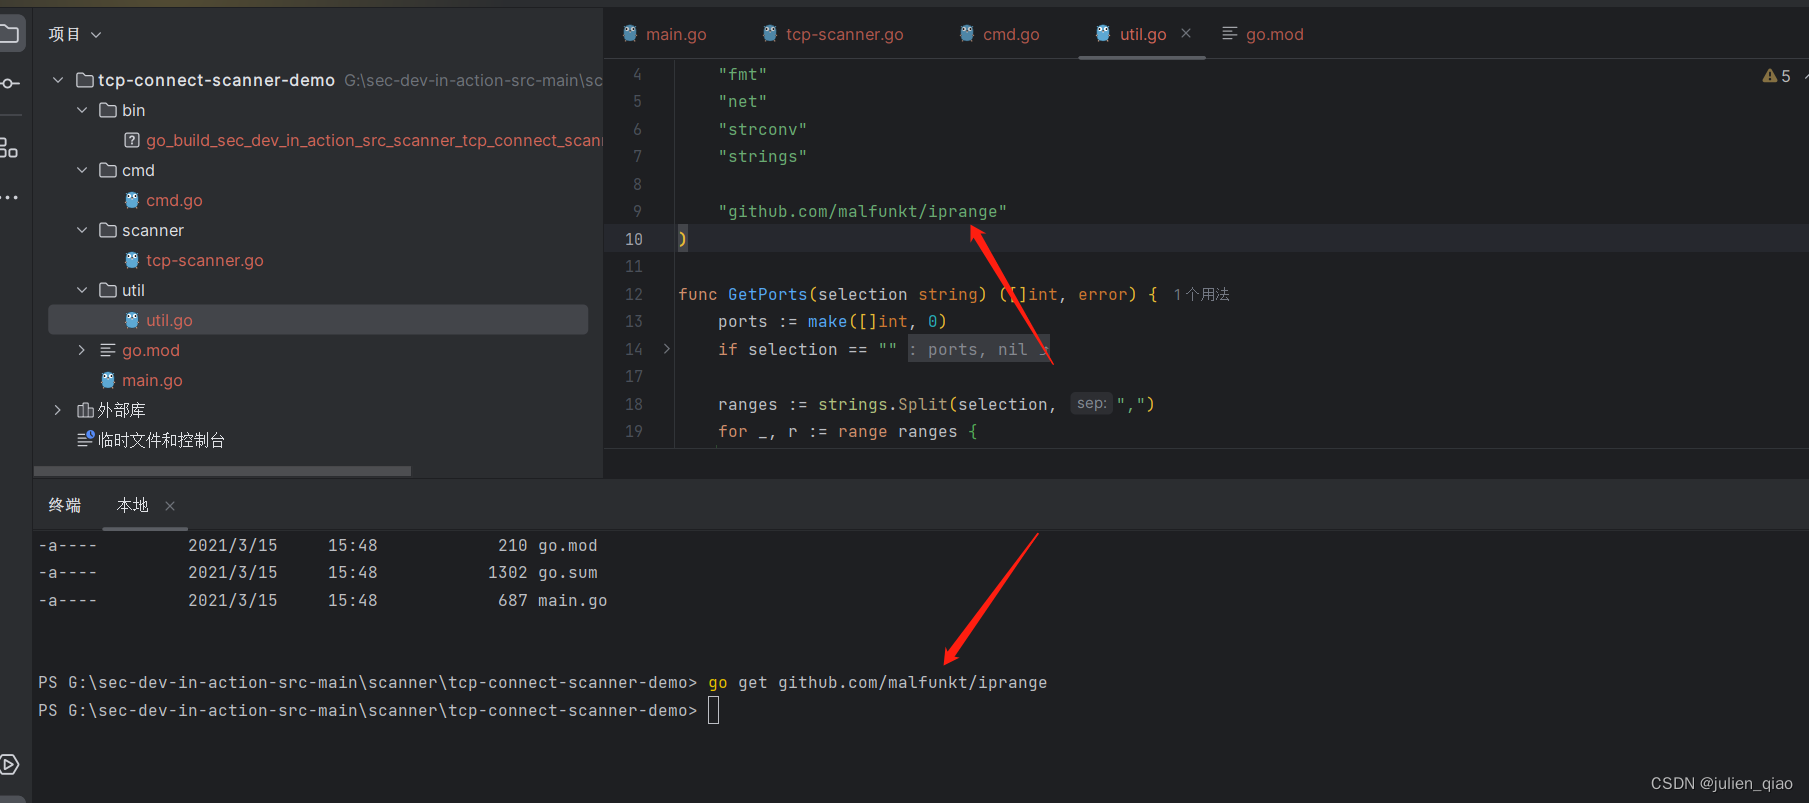Click the project tree horizontal scrollbar
This screenshot has width=1809, height=803.
tap(222, 470)
